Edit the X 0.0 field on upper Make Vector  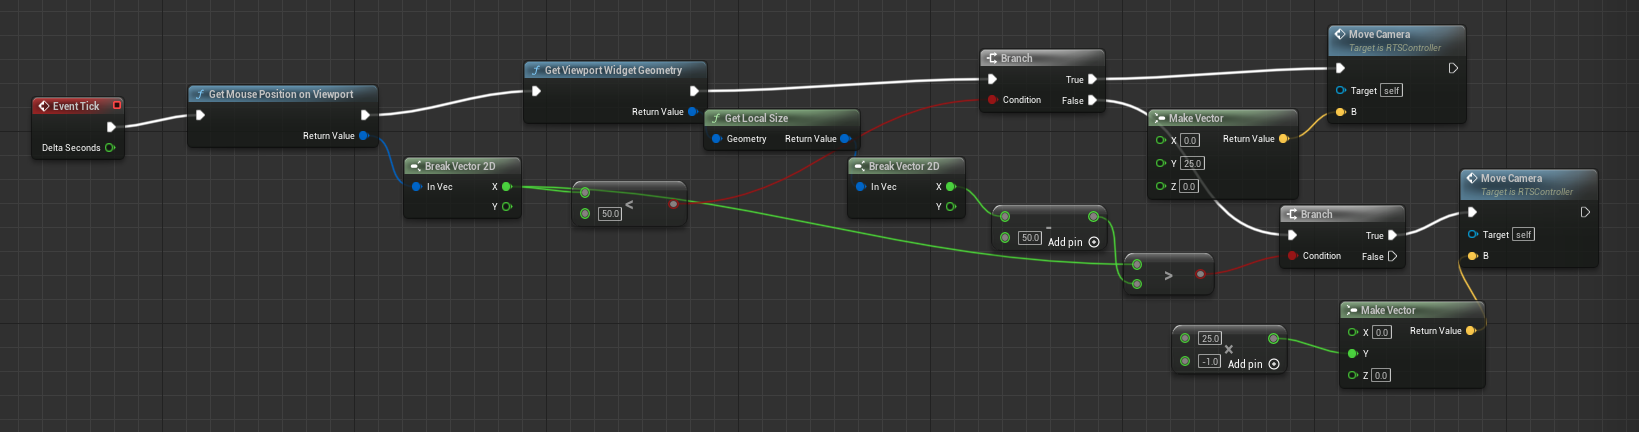(1190, 140)
